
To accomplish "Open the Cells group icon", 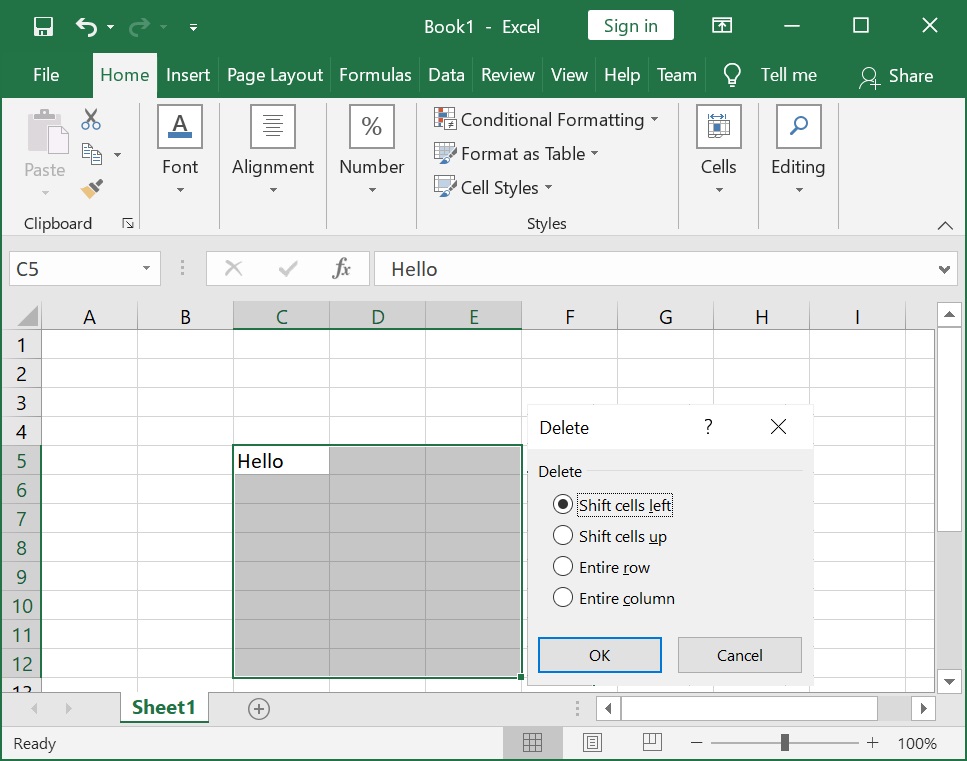I will (718, 126).
